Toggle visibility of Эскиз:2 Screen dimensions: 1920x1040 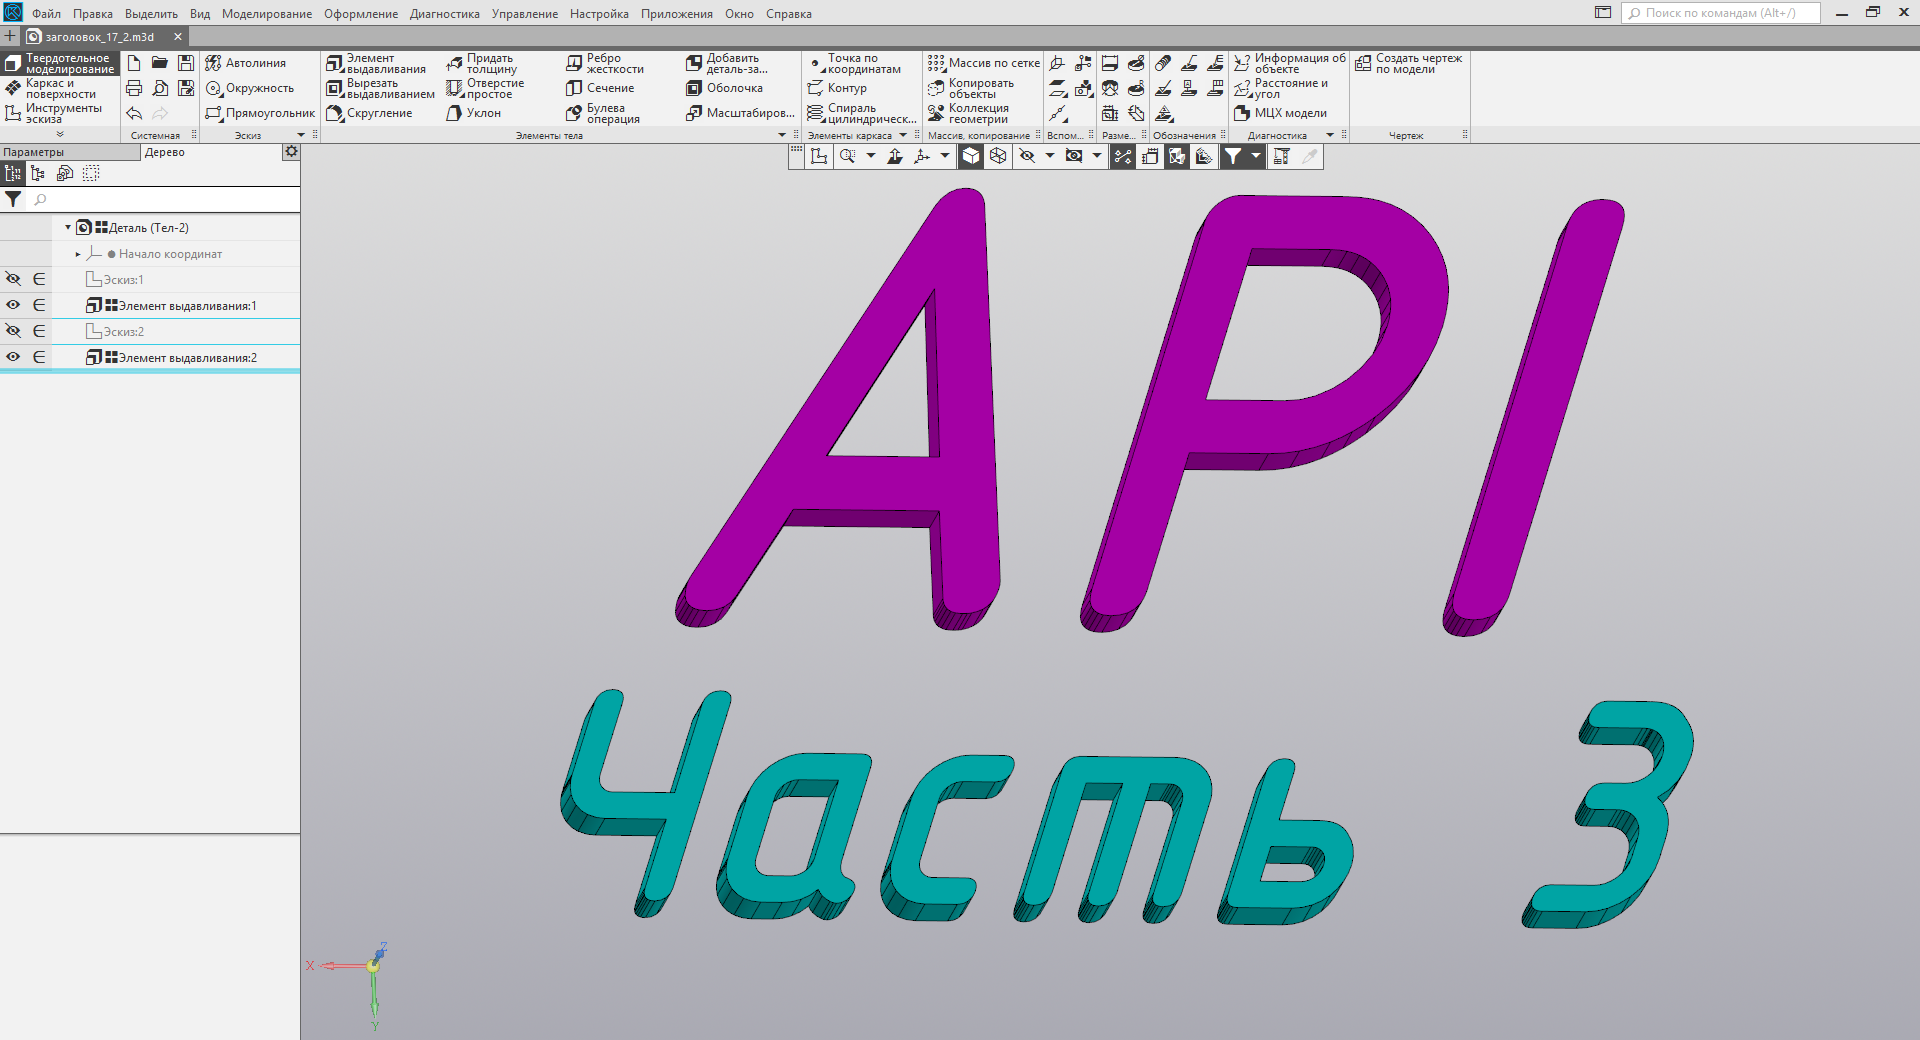(x=13, y=331)
